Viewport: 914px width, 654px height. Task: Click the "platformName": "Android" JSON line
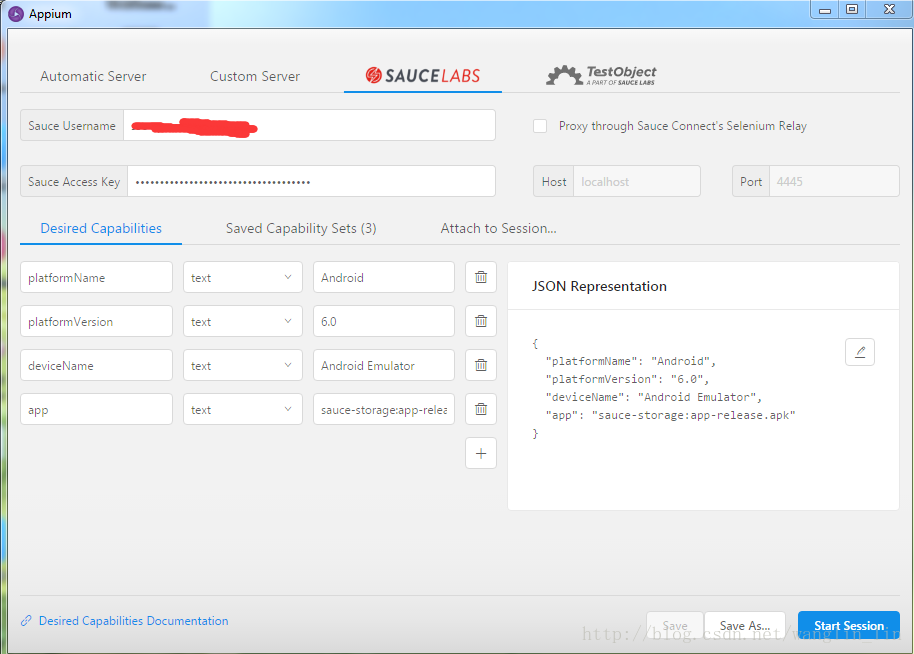[x=631, y=361]
